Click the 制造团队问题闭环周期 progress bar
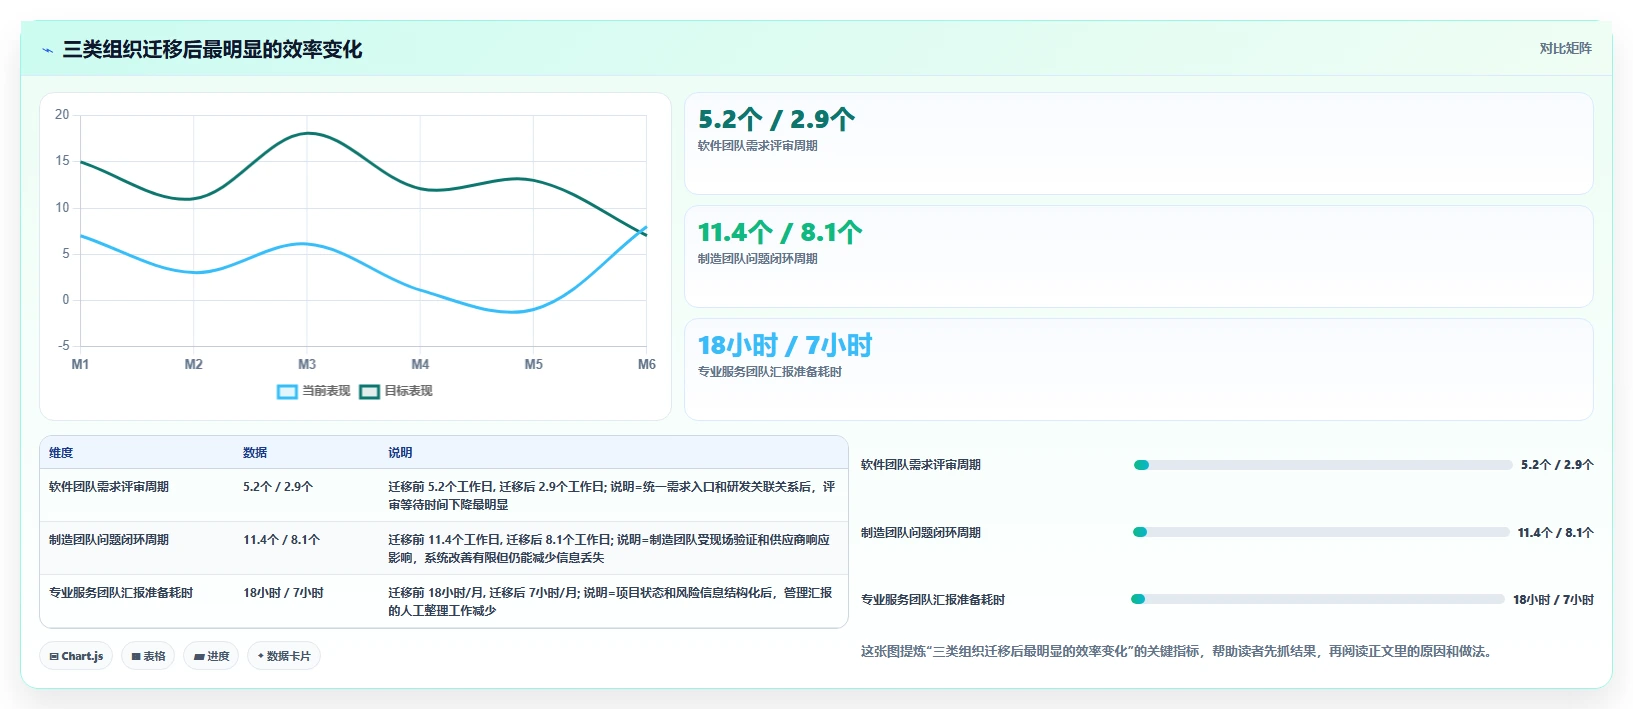This screenshot has height=709, width=1633. [1321, 532]
